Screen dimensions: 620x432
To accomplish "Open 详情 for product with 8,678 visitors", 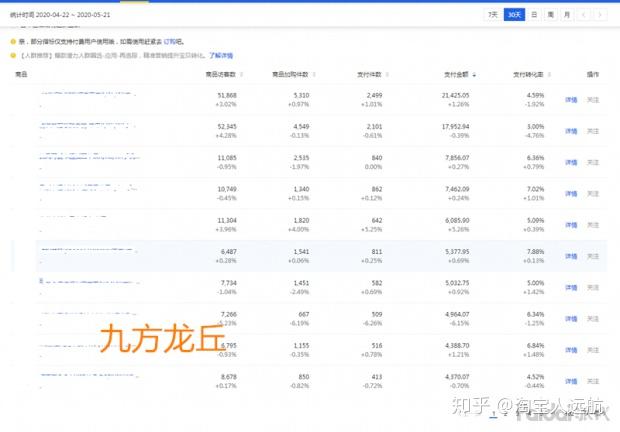I will [x=571, y=381].
